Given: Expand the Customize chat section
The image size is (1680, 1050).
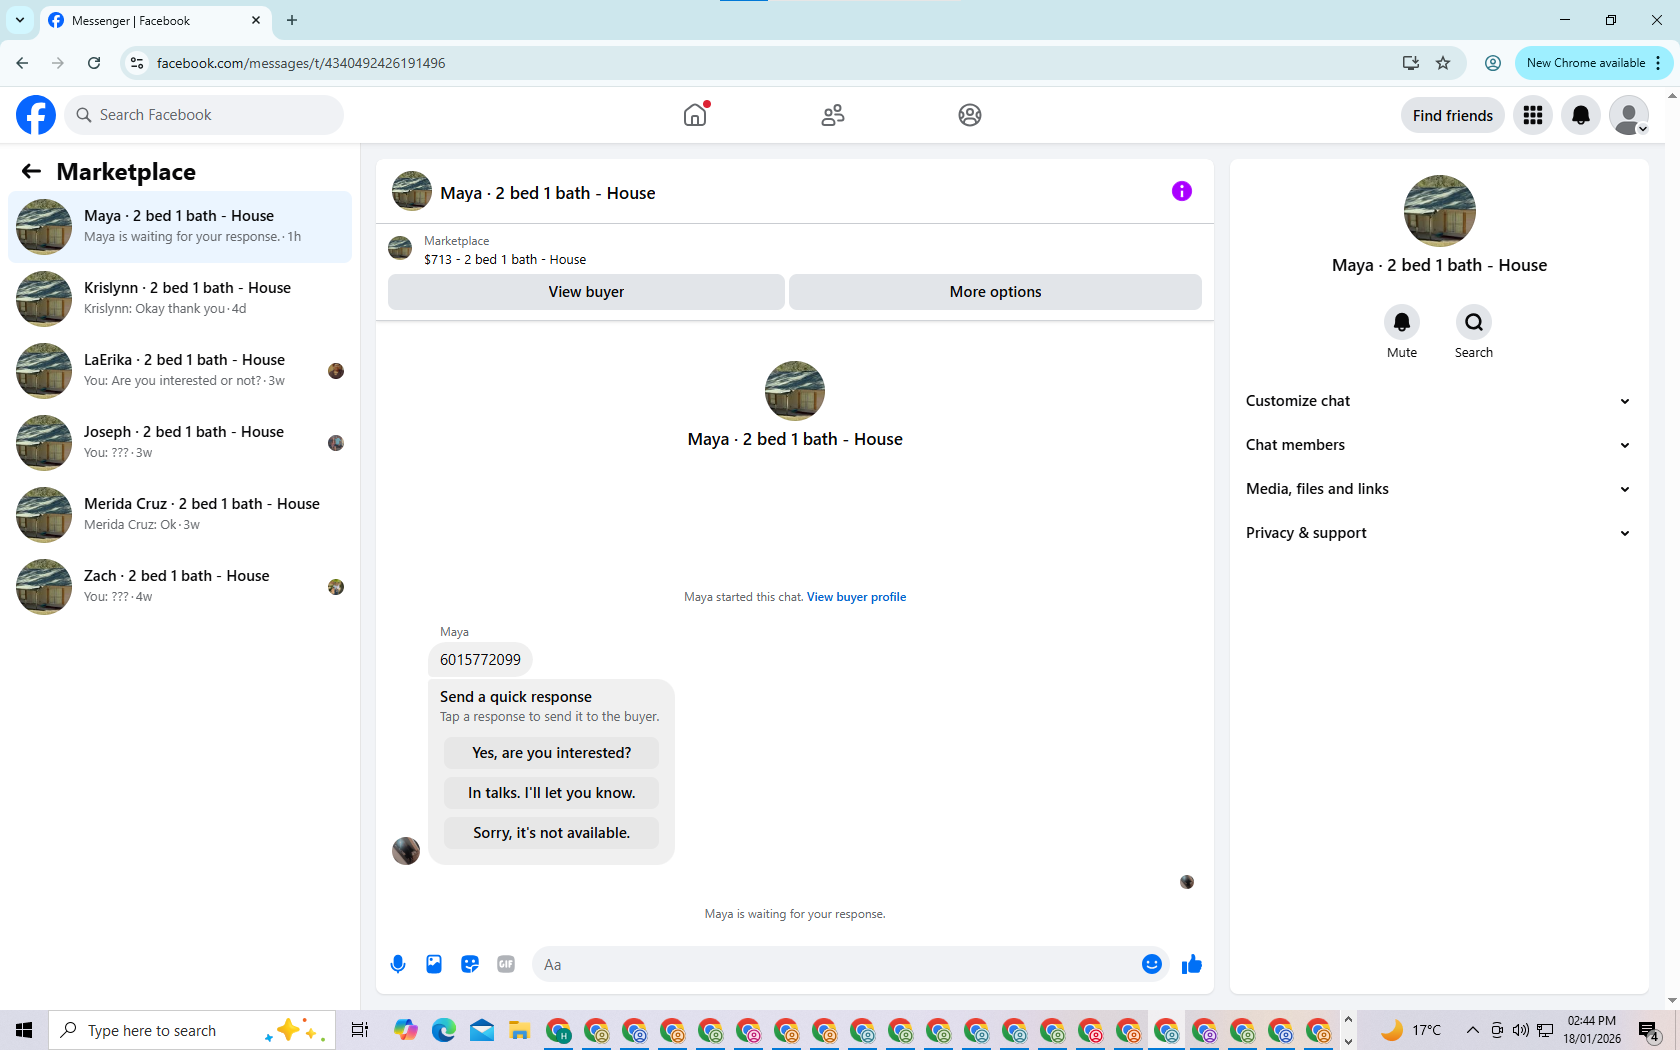Looking at the screenshot, I should [1439, 401].
